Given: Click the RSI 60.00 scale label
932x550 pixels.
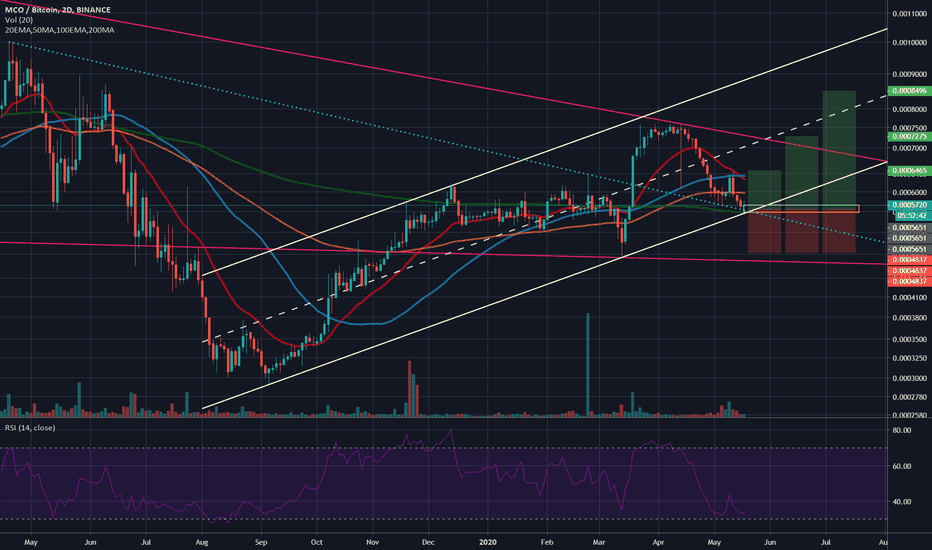Looking at the screenshot, I should pyautogui.click(x=902, y=466).
